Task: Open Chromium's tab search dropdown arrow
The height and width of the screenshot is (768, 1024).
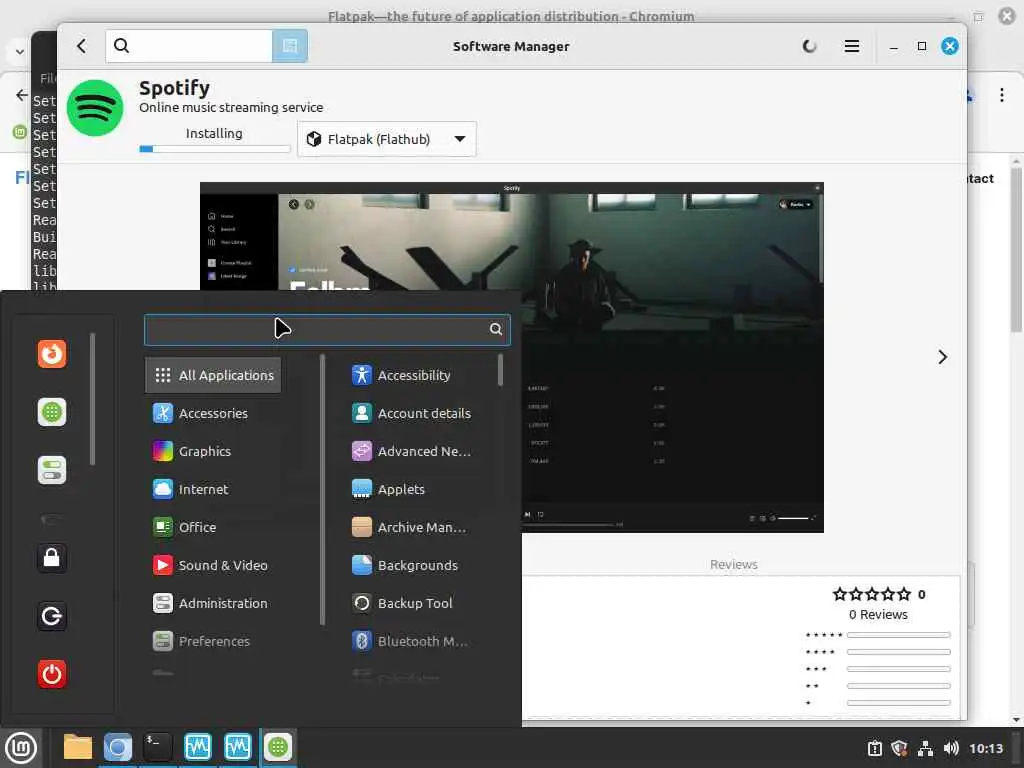Action: [x=20, y=52]
